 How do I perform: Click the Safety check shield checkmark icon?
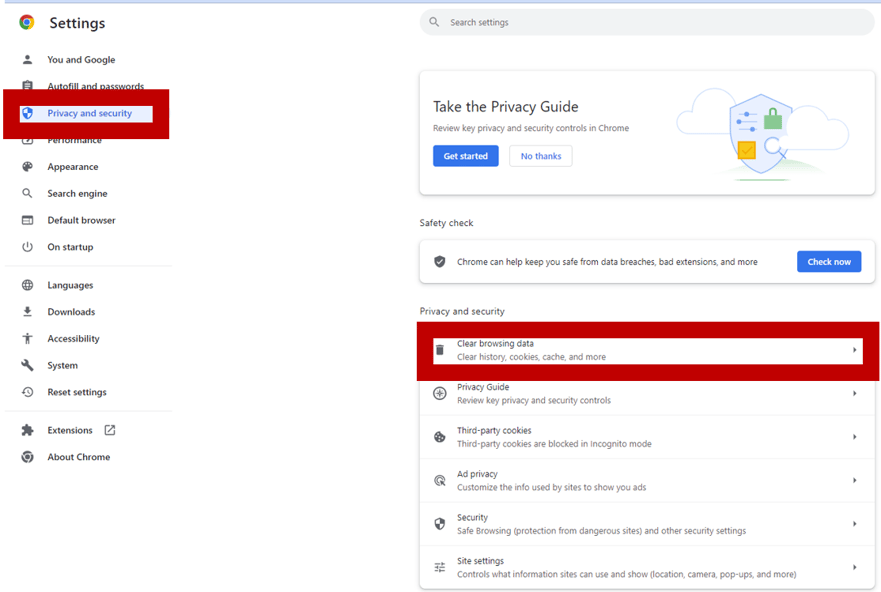[x=439, y=261]
